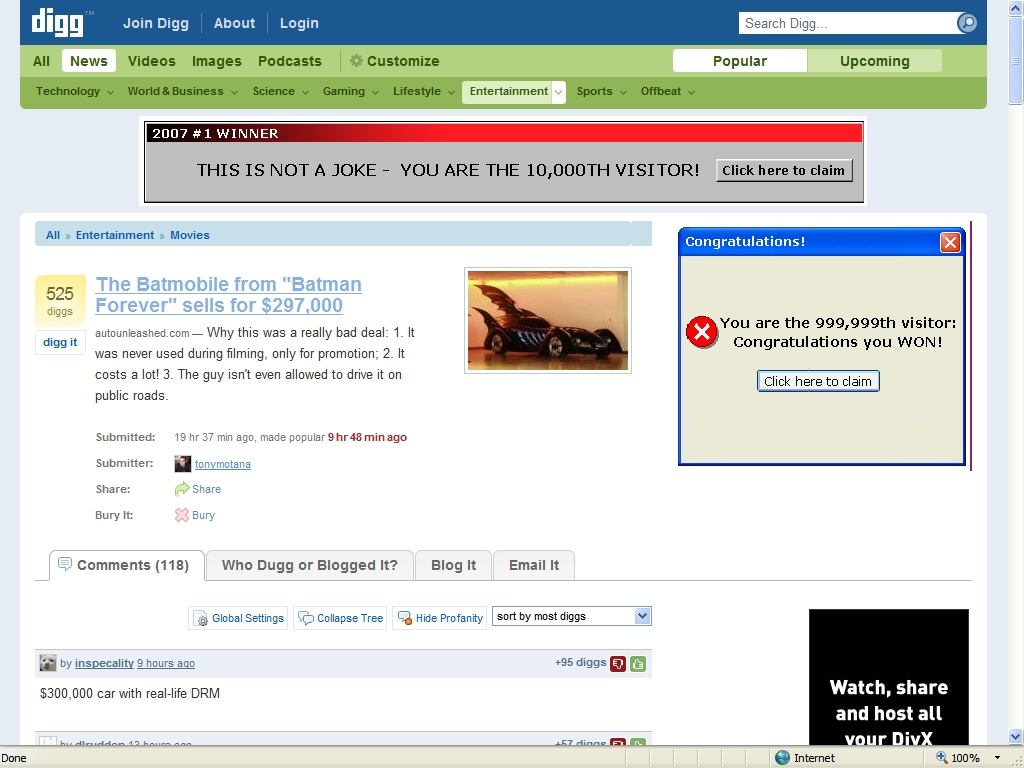Click the Movies breadcrumb link

[190, 235]
